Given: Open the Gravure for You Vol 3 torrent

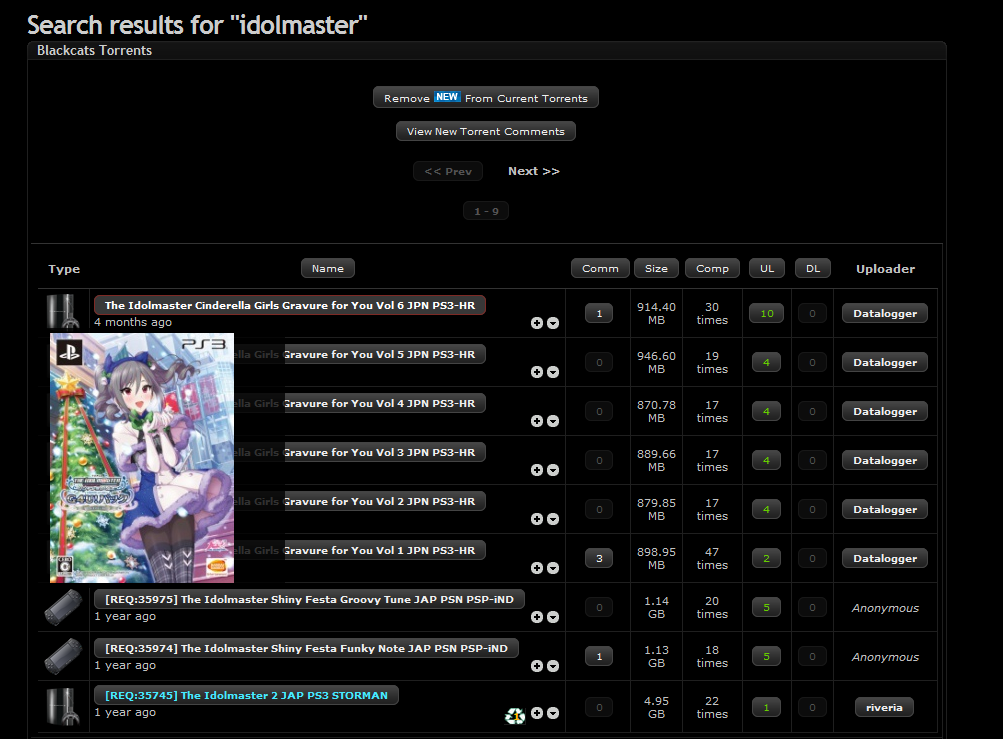Looking at the screenshot, I should pyautogui.click(x=384, y=452).
